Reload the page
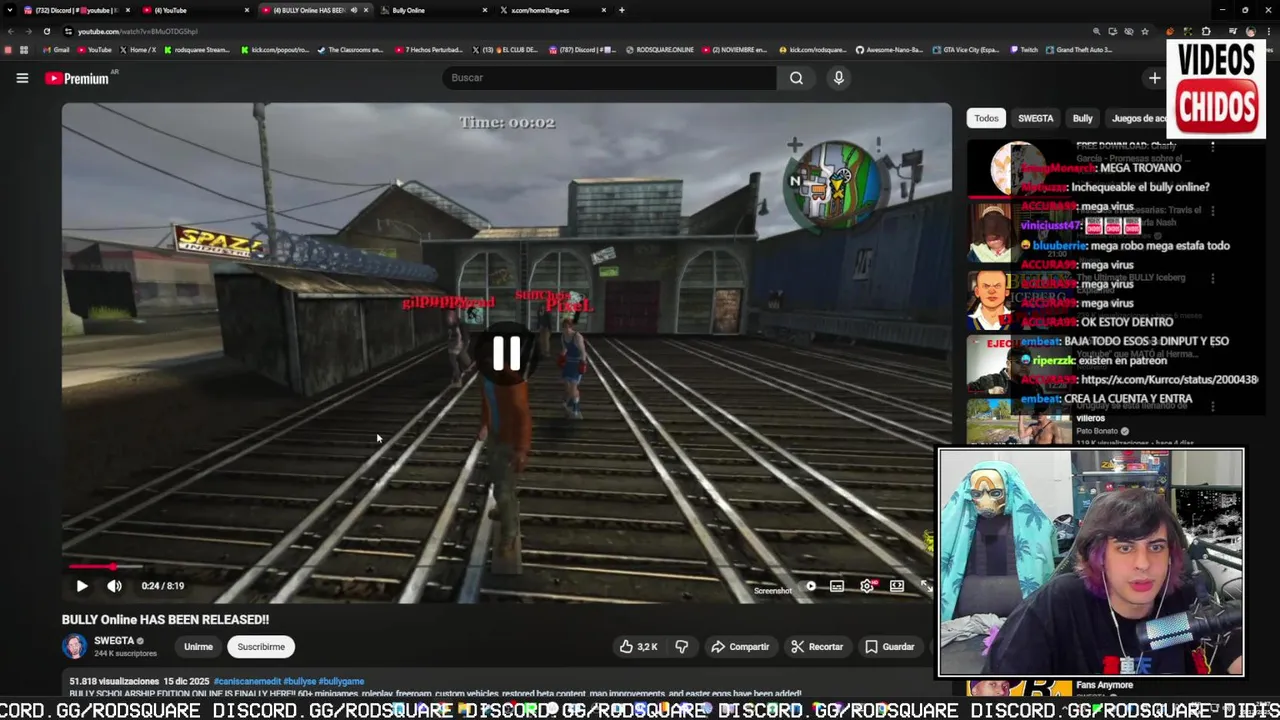This screenshot has width=1280, height=720. pyautogui.click(x=46, y=31)
